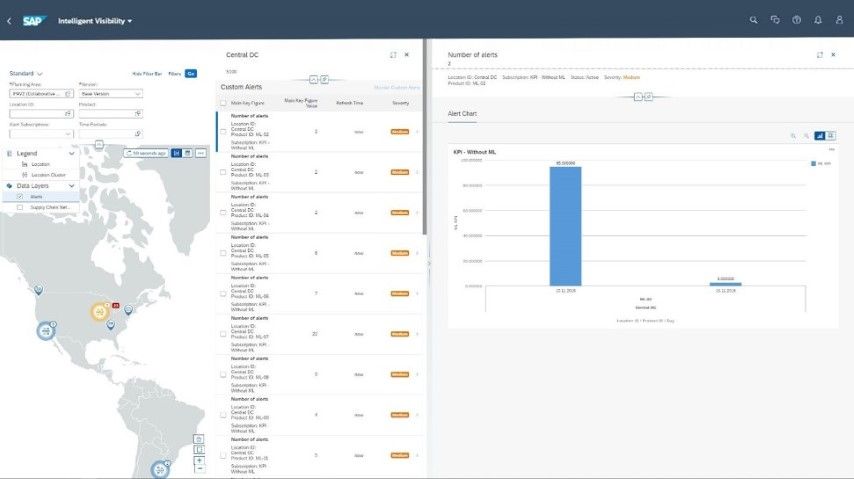Check the alert row for Product ML-05
Image resolution: width=854 pixels, height=479 pixels.
223,253
